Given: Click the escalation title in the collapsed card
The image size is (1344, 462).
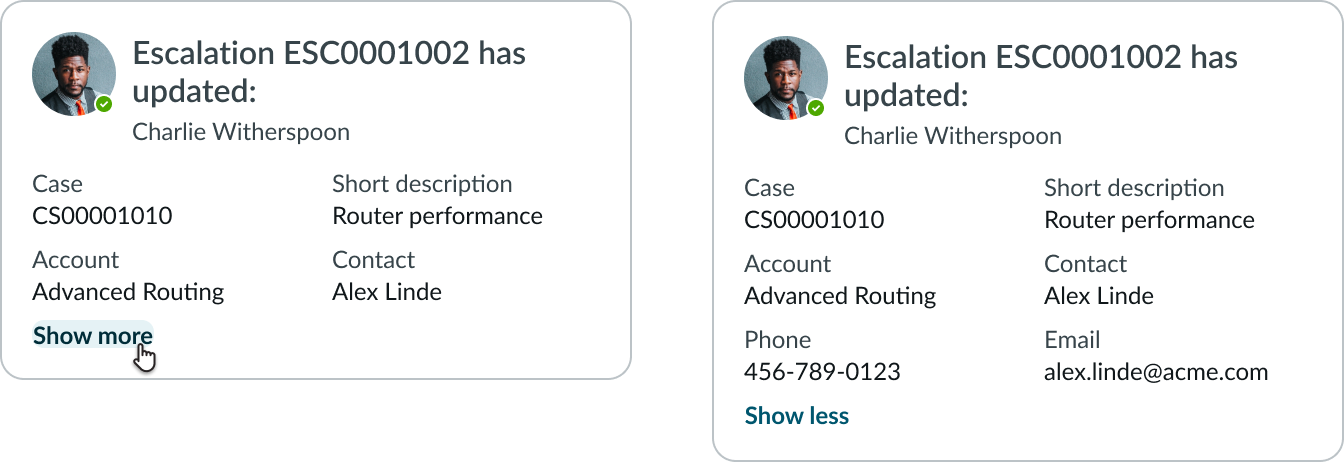Looking at the screenshot, I should click(x=329, y=72).
